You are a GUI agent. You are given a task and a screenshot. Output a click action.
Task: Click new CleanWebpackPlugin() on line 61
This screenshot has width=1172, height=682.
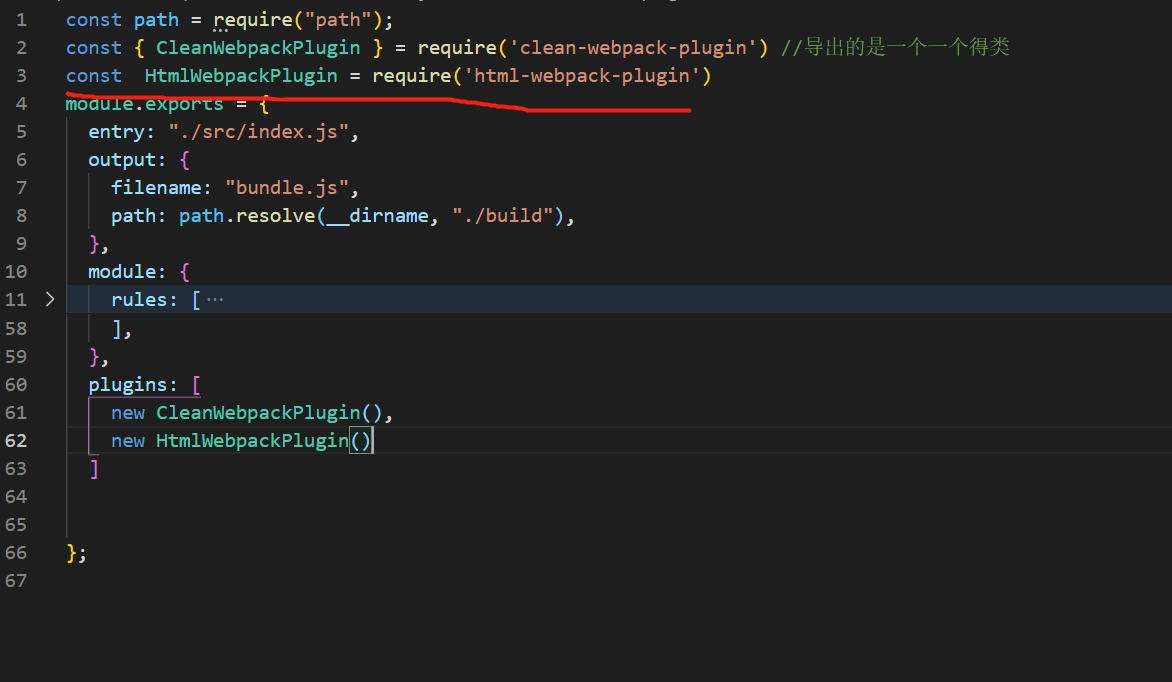tap(247, 413)
